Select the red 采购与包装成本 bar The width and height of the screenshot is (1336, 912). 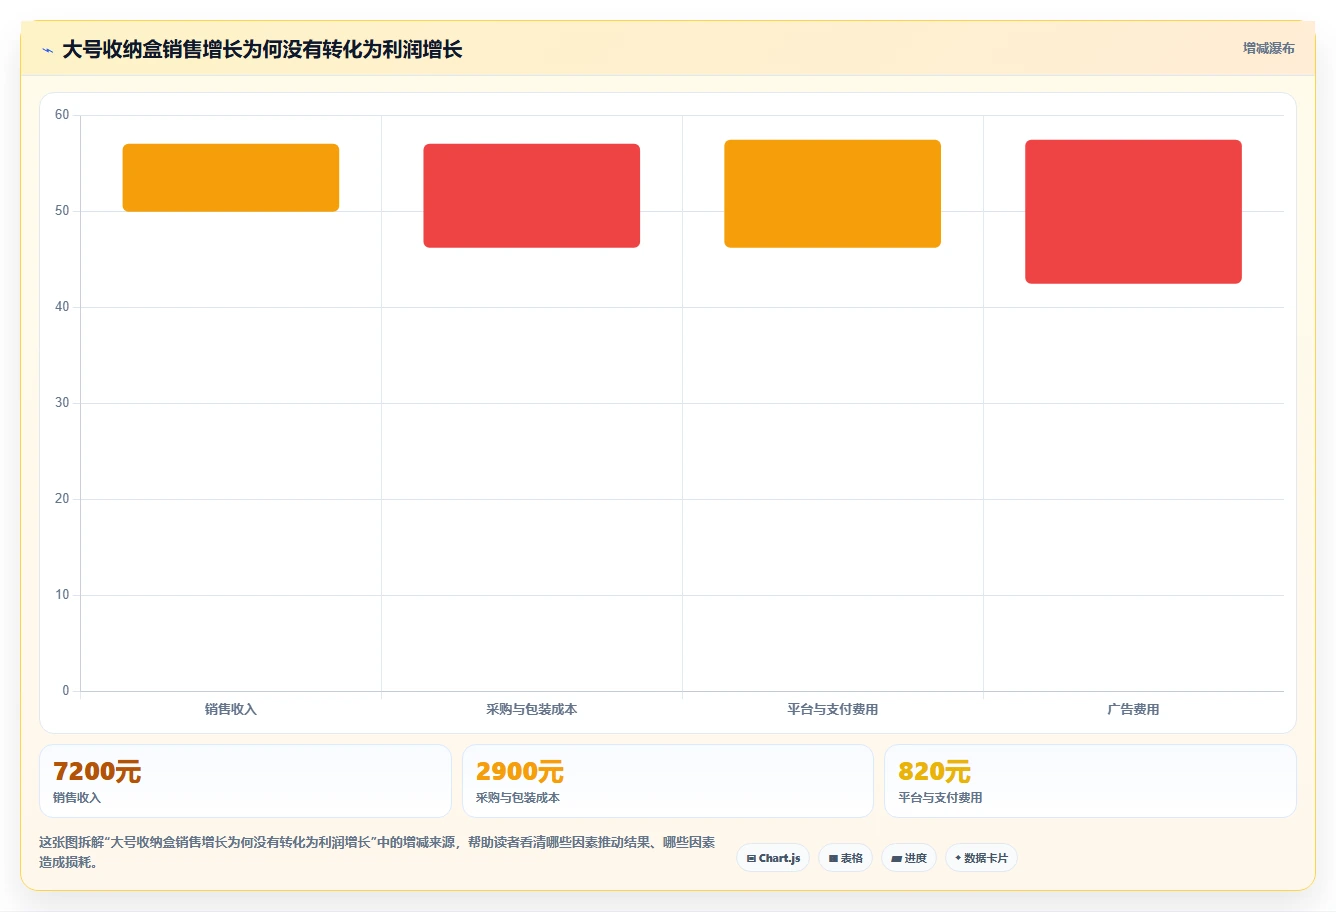531,196
